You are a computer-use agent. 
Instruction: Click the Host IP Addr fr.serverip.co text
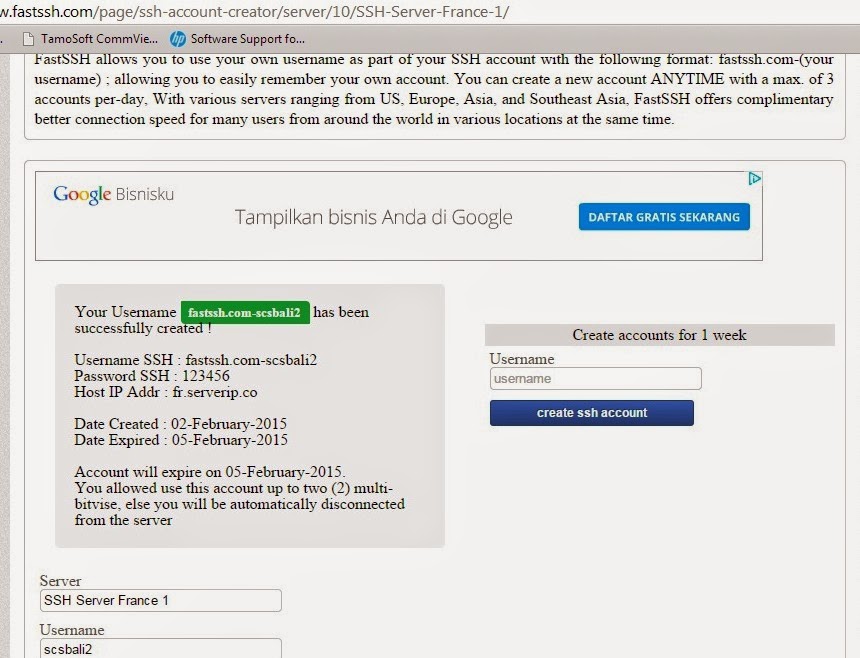pyautogui.click(x=166, y=392)
